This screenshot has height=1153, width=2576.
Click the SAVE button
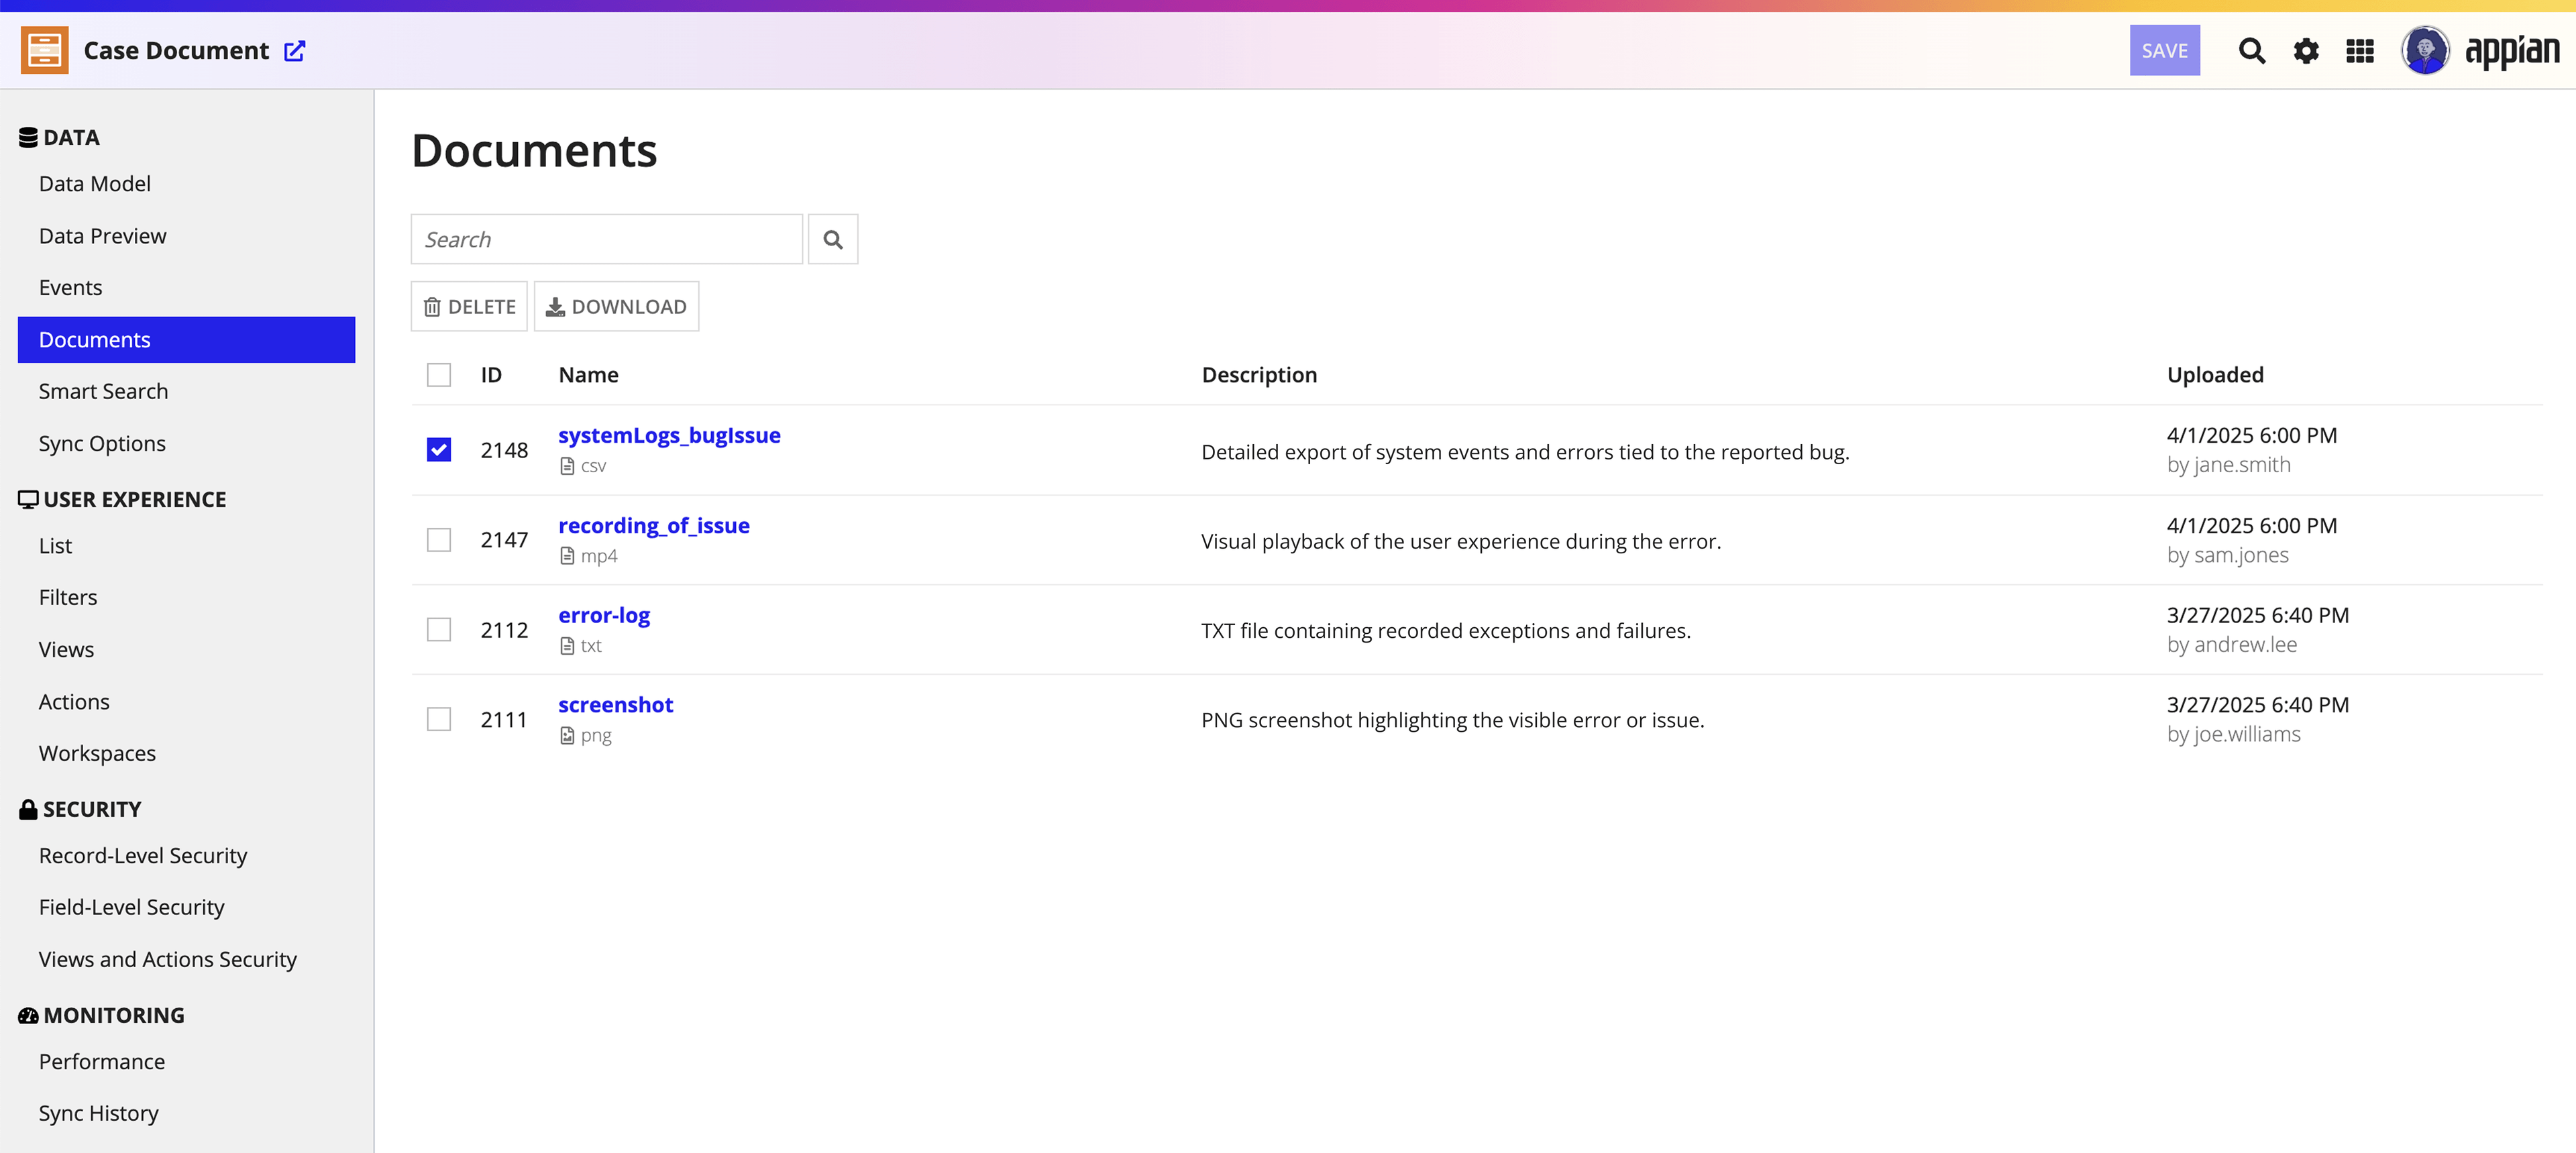pyautogui.click(x=2164, y=50)
